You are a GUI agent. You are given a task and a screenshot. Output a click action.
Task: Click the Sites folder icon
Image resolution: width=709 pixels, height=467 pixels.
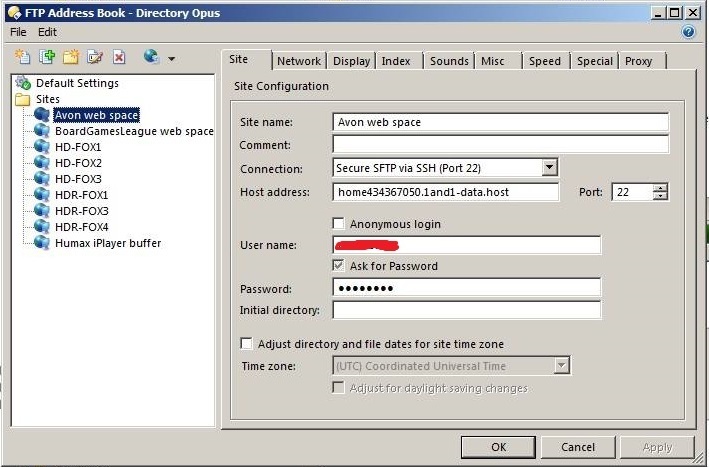[x=23, y=99]
